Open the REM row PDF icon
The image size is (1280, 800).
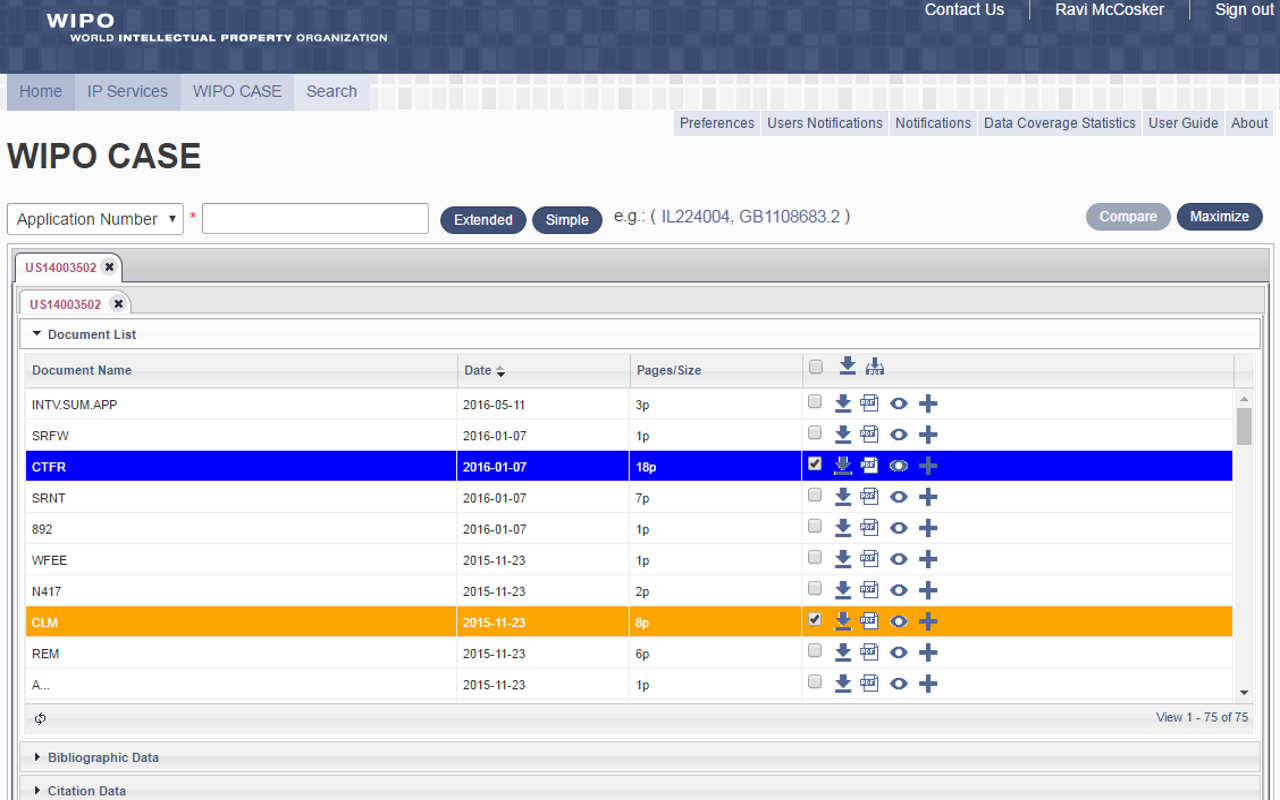870,652
